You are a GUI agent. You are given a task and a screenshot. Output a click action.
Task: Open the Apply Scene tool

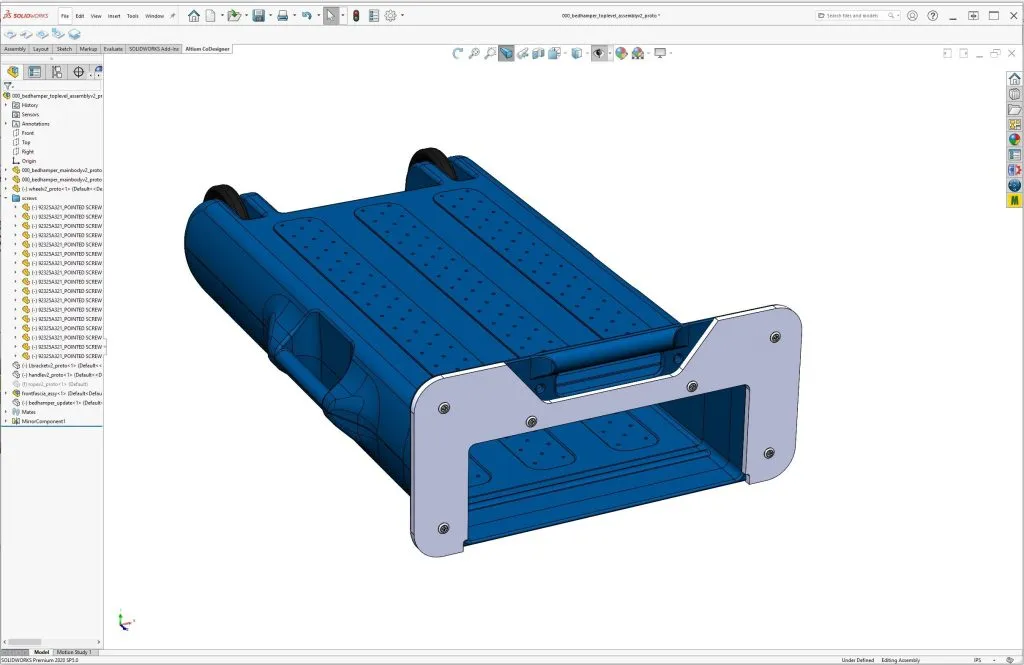637,52
